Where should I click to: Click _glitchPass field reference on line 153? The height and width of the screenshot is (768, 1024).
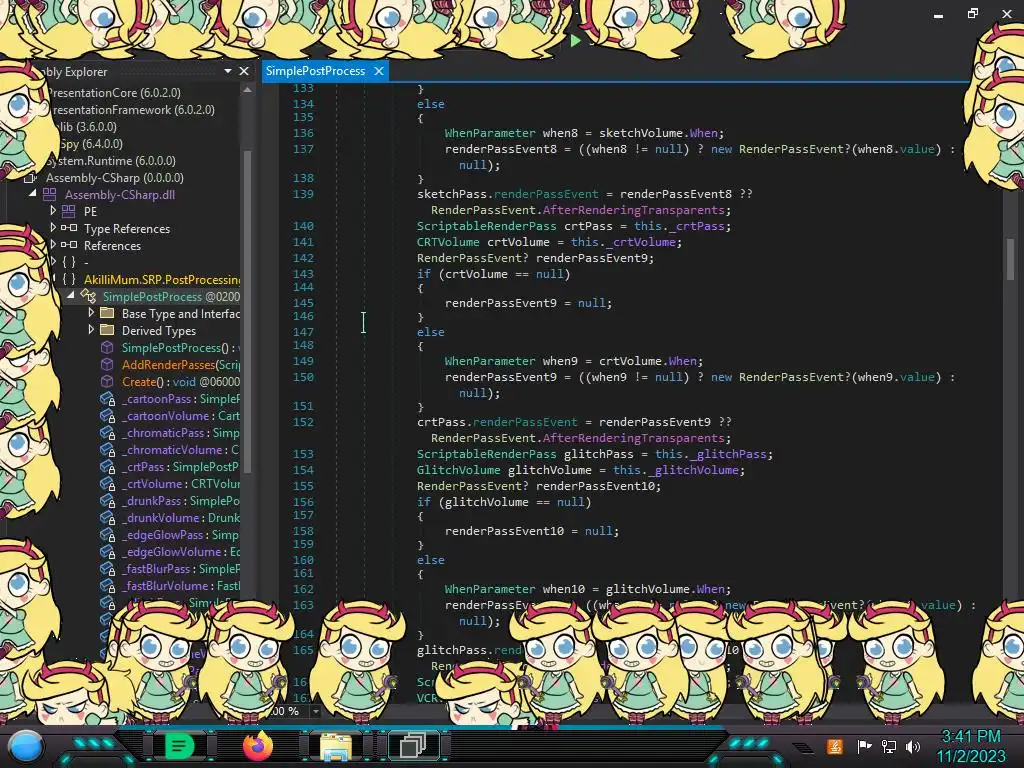(729, 454)
